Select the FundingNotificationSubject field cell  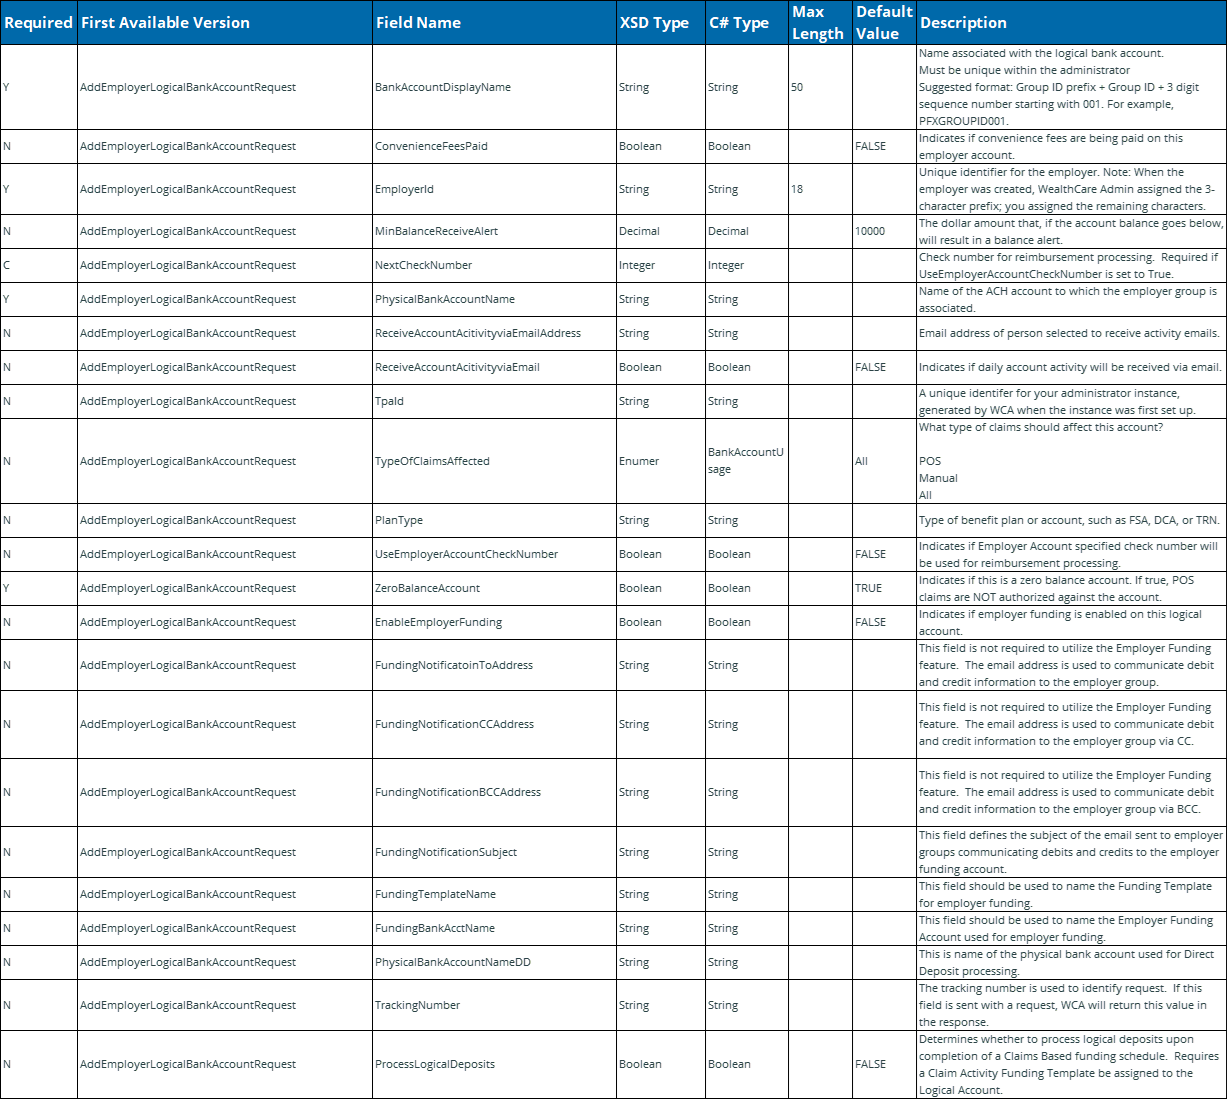tap(494, 852)
